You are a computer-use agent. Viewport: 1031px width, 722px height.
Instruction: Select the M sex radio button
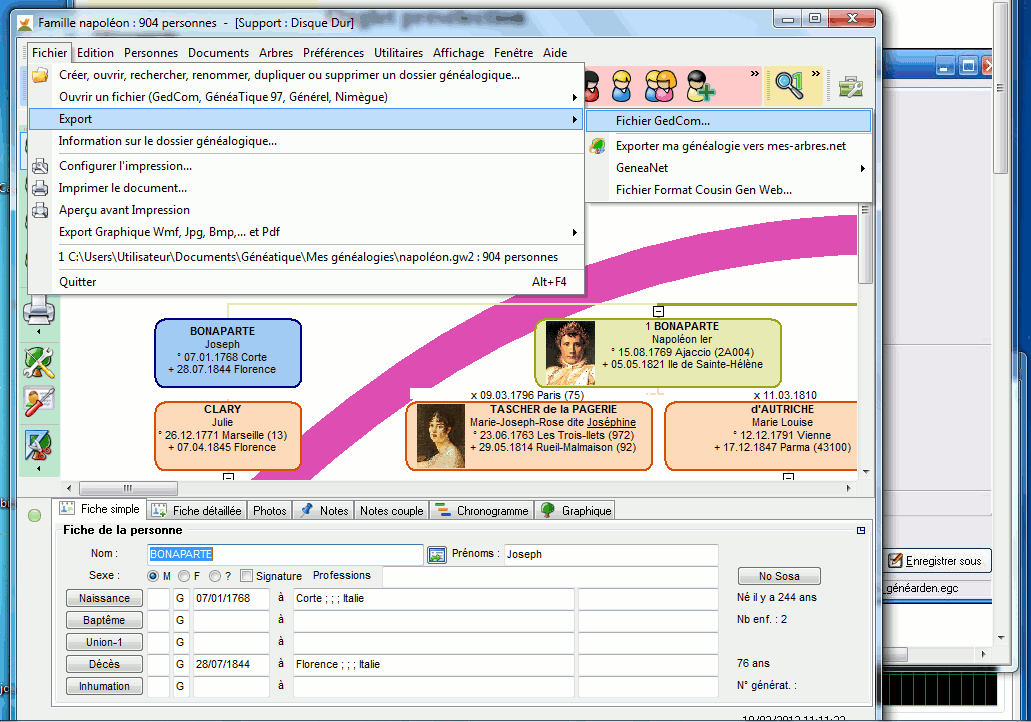pyautogui.click(x=153, y=576)
